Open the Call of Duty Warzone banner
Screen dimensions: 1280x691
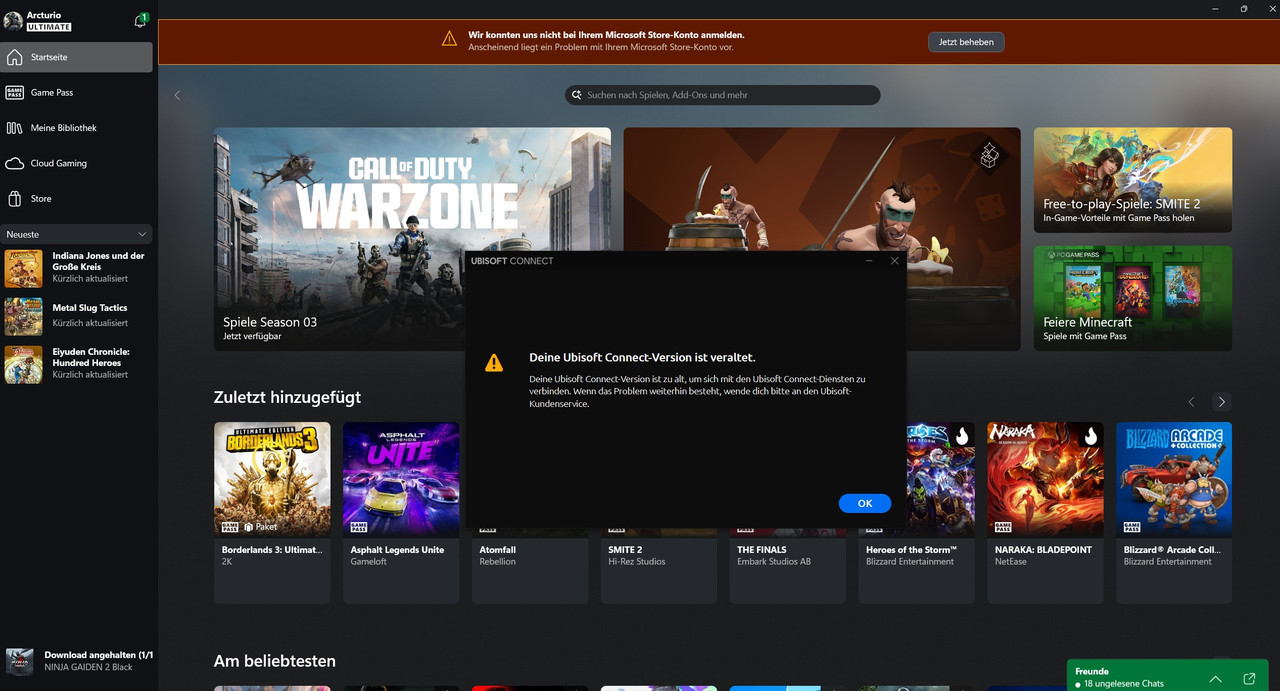(x=412, y=239)
